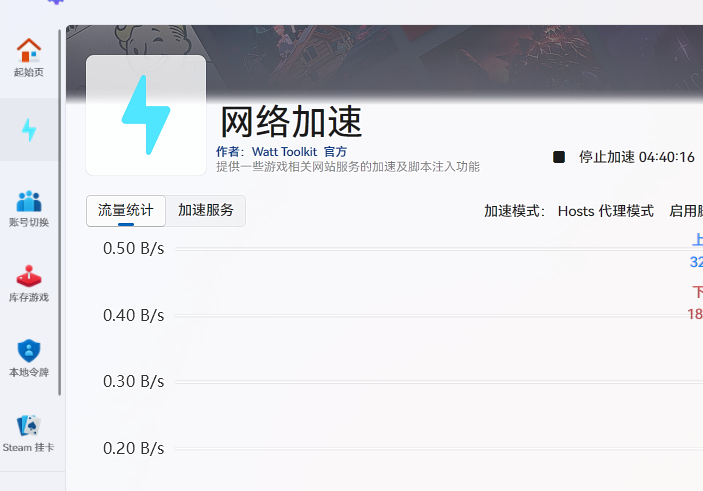Select the lightning bolt network acceleration sidebar icon
The width and height of the screenshot is (703, 491).
coord(29,130)
